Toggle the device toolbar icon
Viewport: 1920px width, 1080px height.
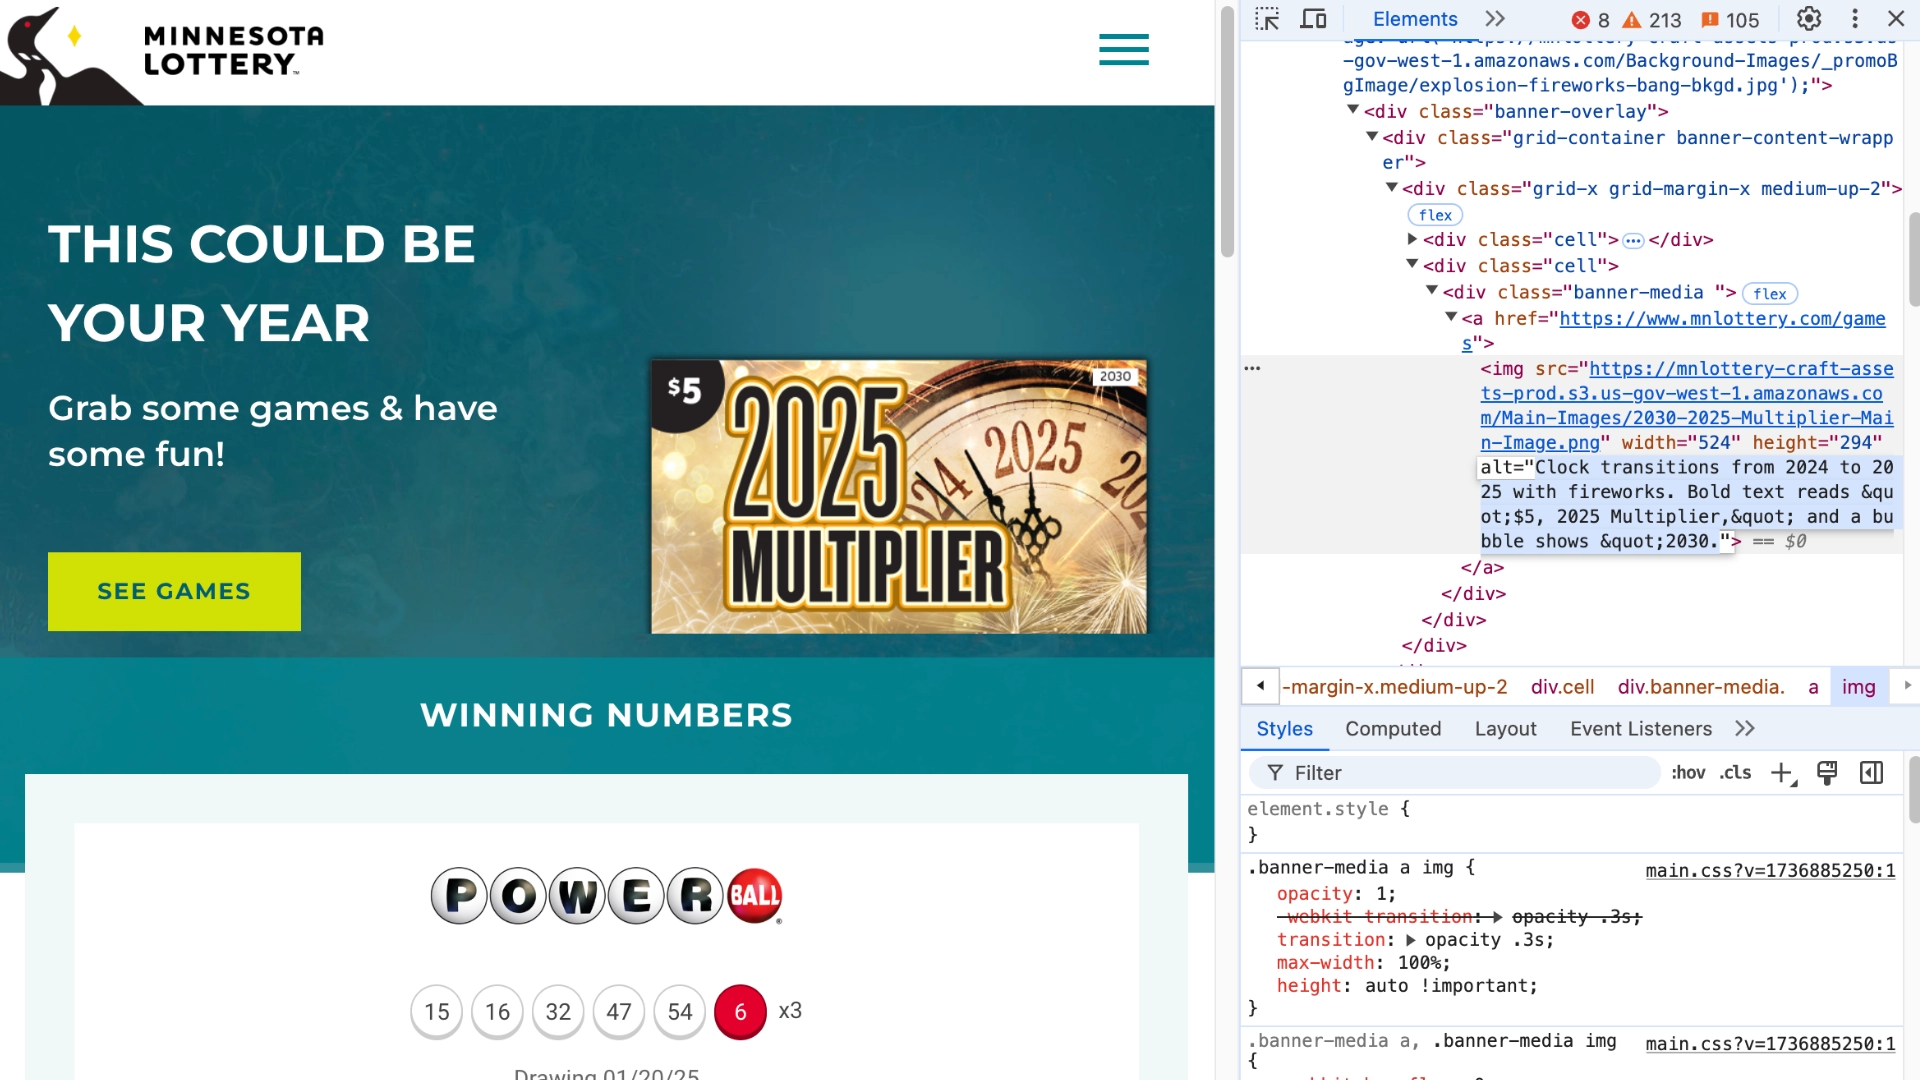point(1313,19)
